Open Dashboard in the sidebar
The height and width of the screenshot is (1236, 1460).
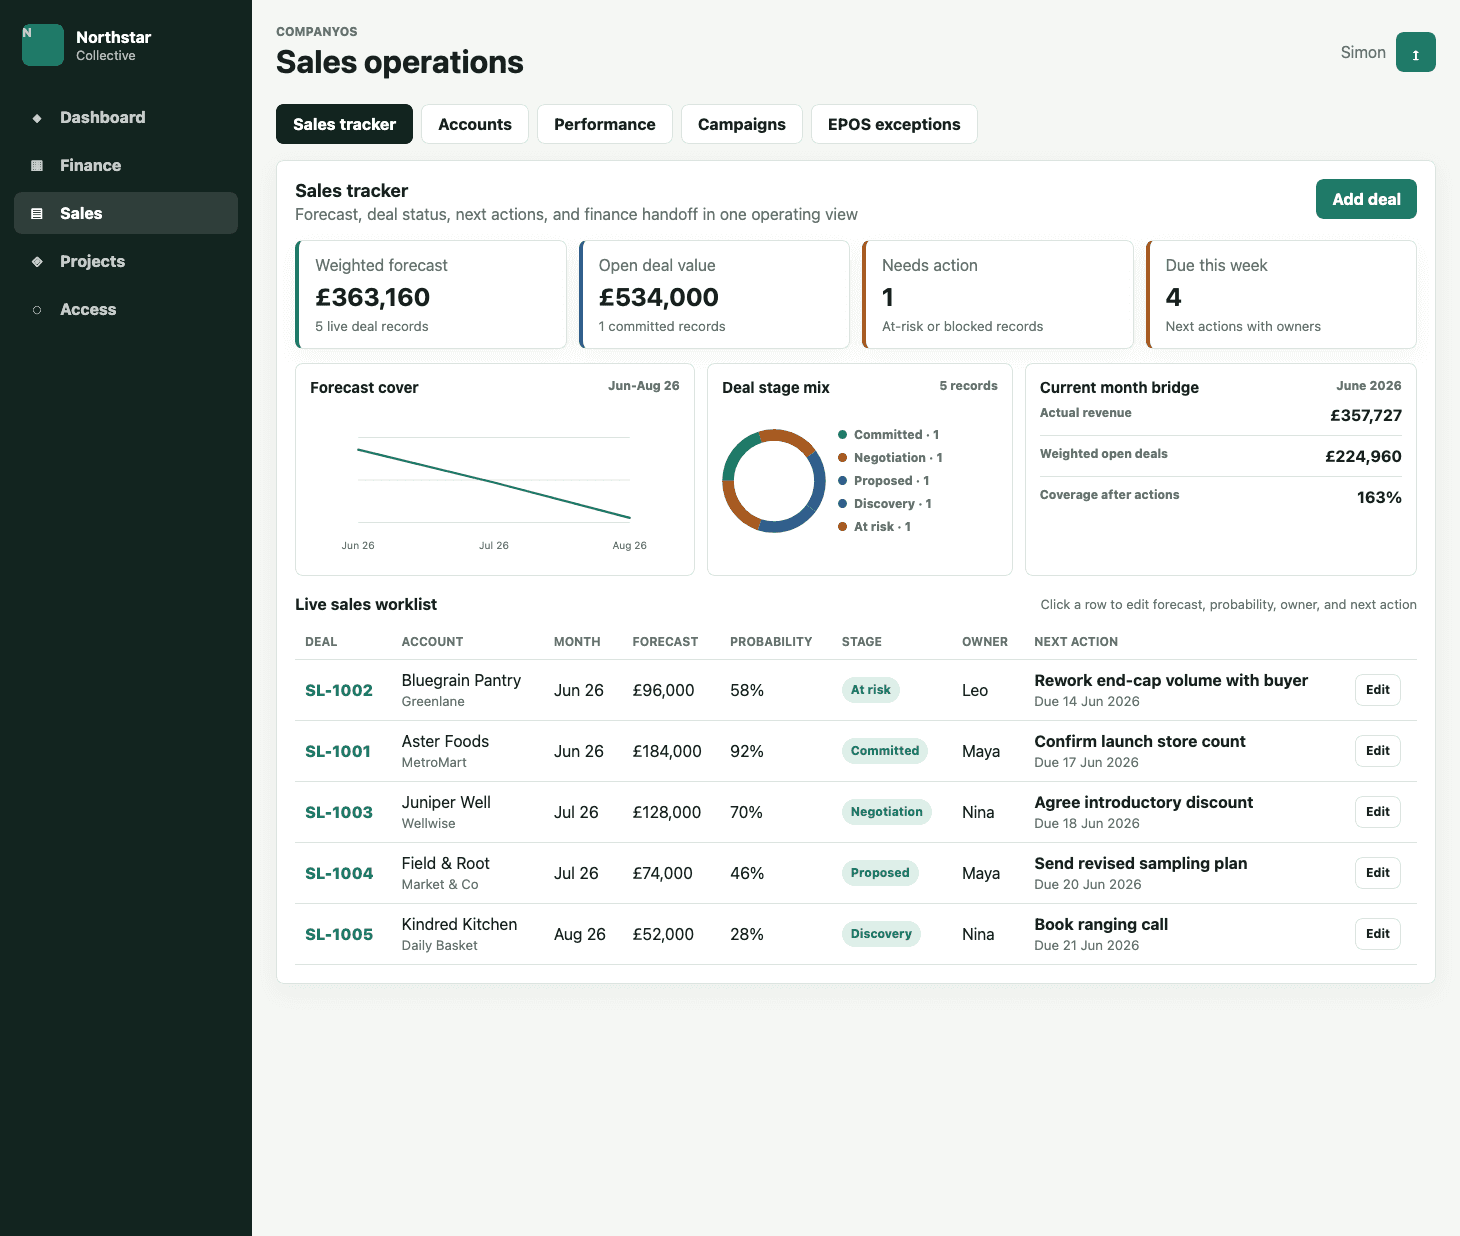click(x=126, y=117)
